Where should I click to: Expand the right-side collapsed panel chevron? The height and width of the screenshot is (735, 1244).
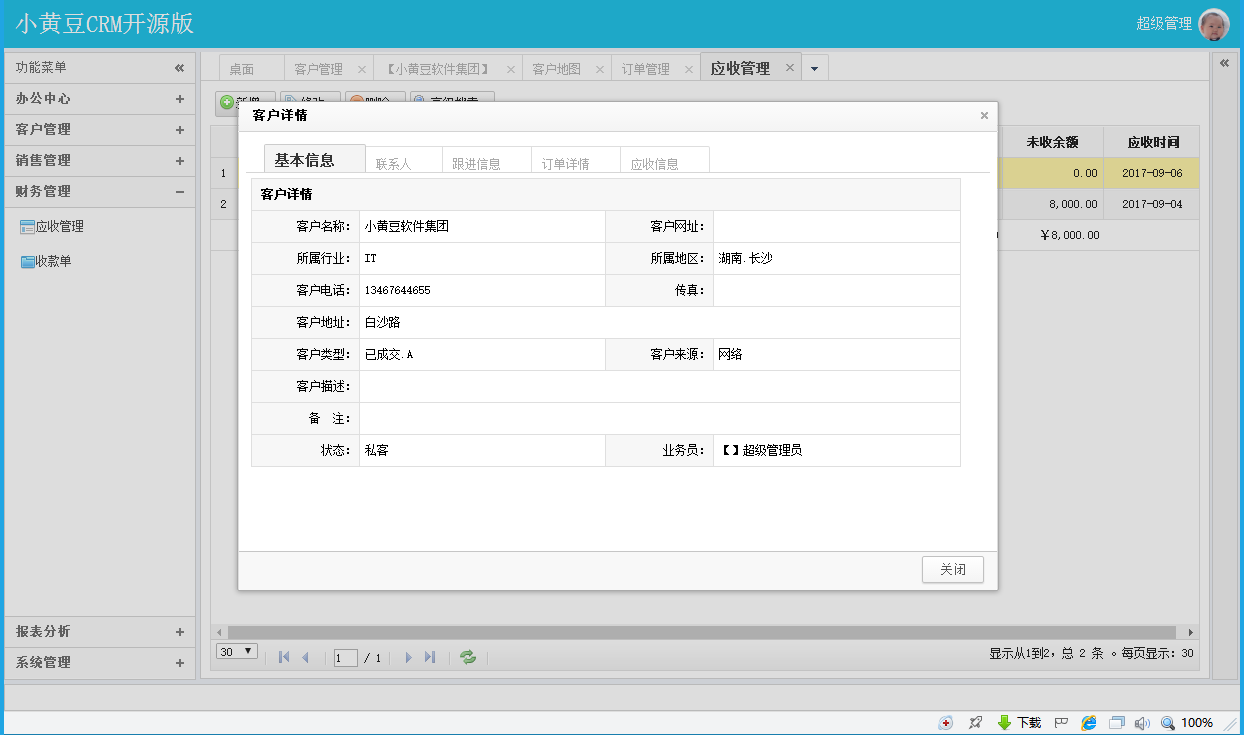pos(1224,62)
